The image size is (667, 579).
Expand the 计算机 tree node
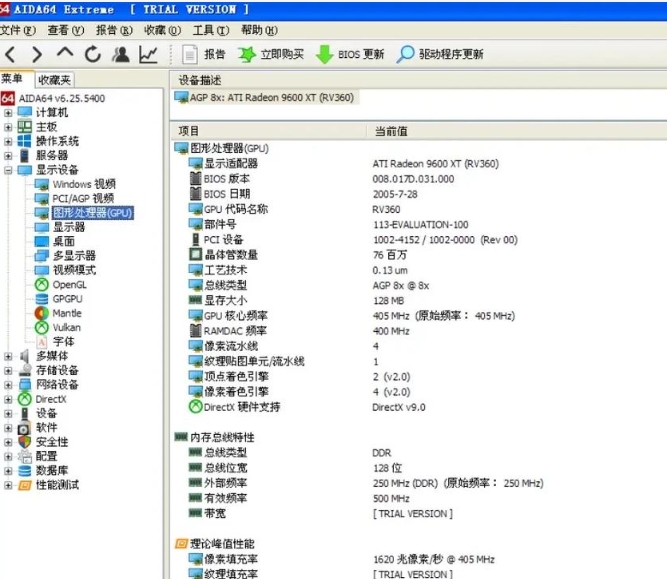(9, 113)
